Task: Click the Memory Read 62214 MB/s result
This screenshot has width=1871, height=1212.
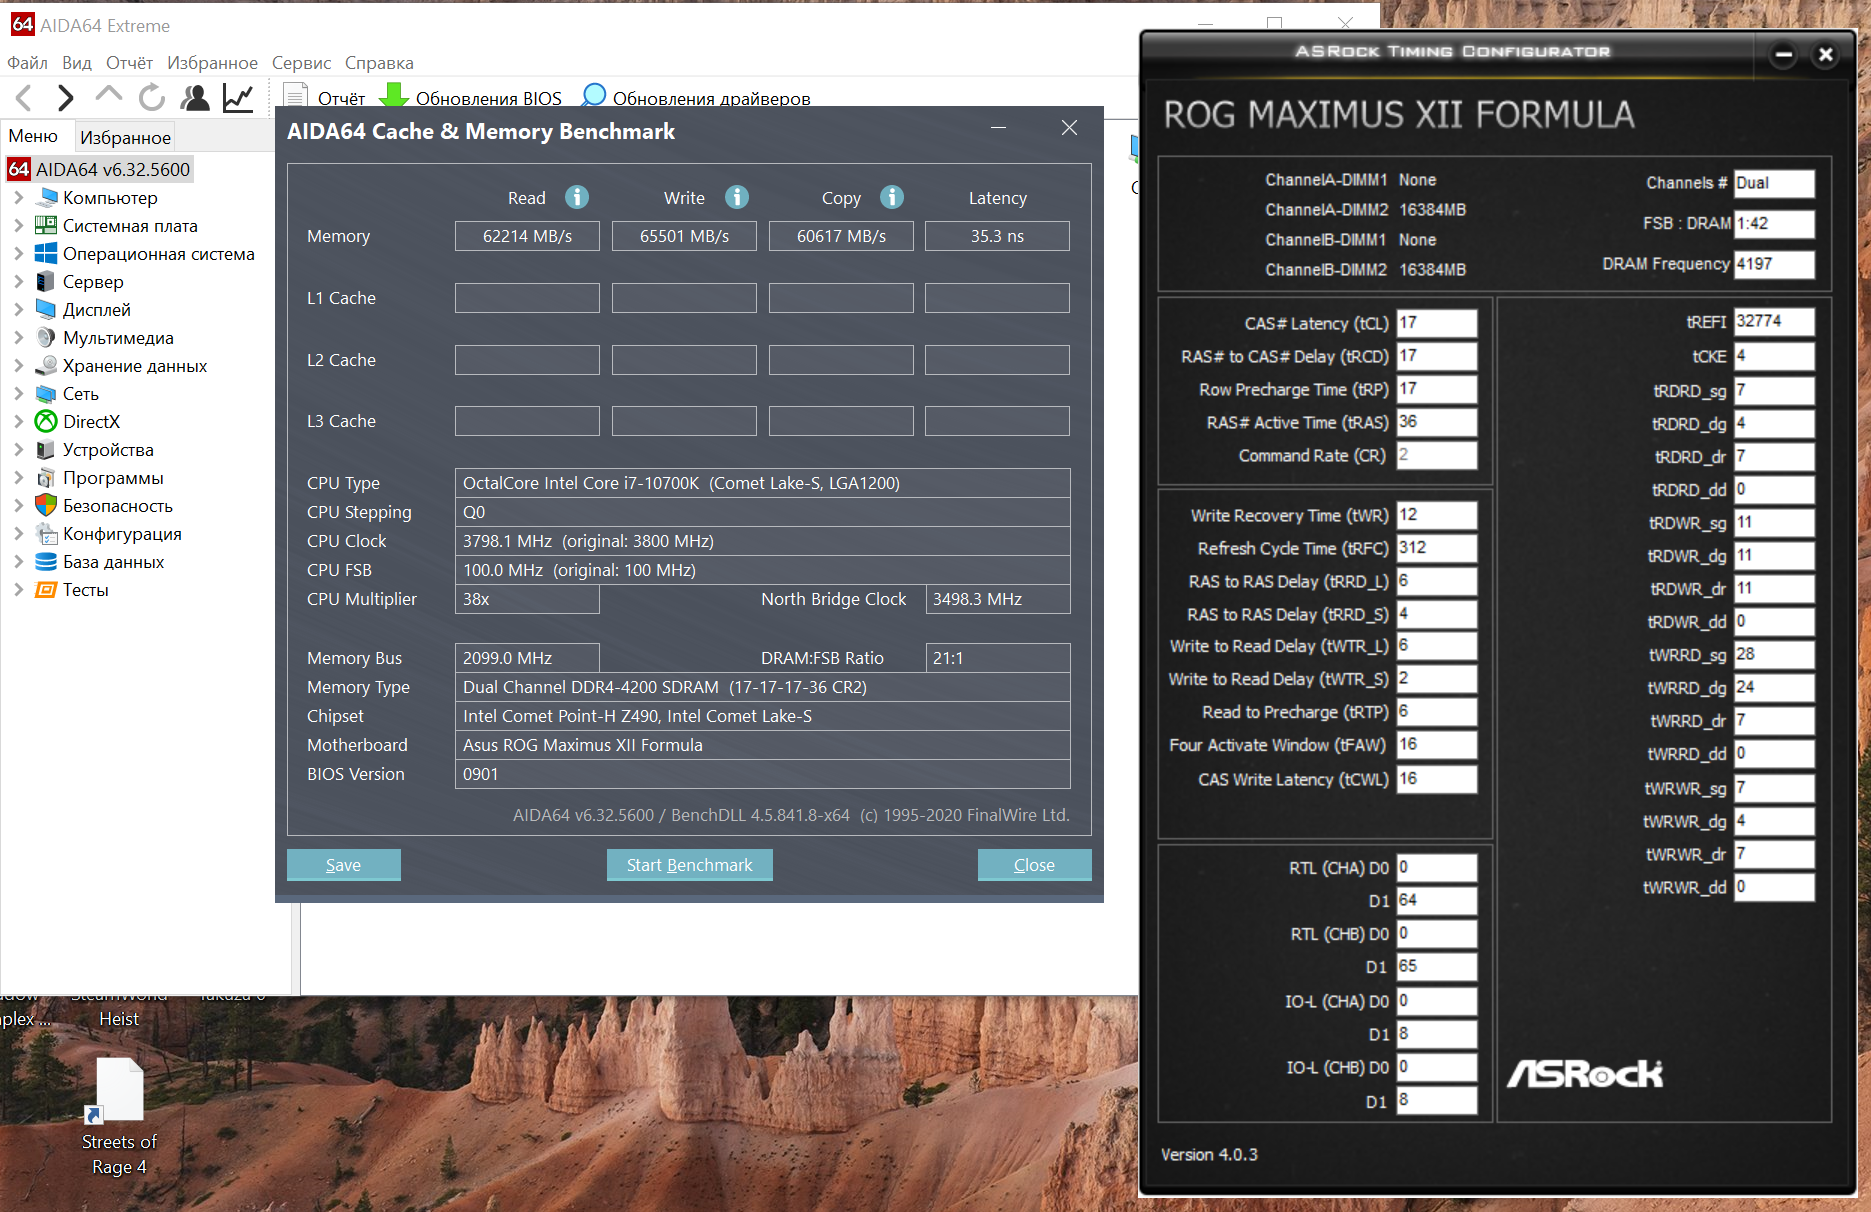Action: point(527,236)
